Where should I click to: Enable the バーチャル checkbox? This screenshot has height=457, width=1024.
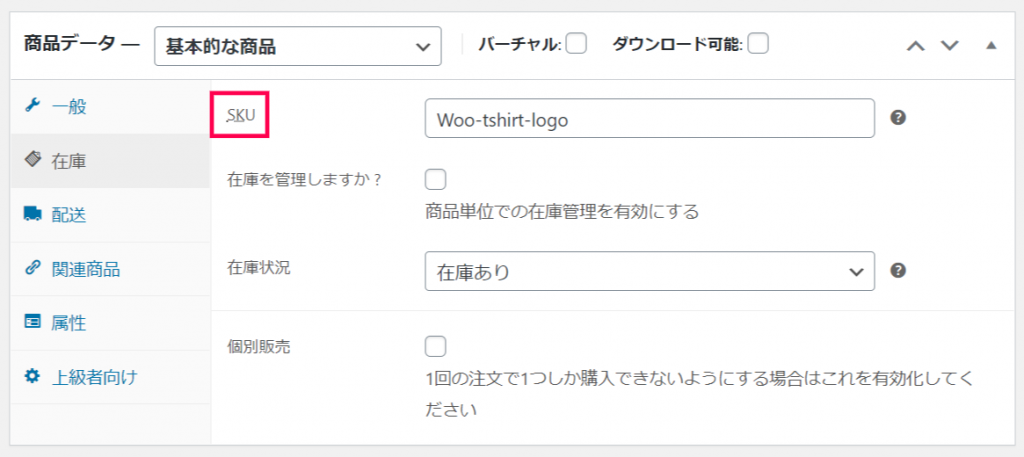[x=576, y=44]
